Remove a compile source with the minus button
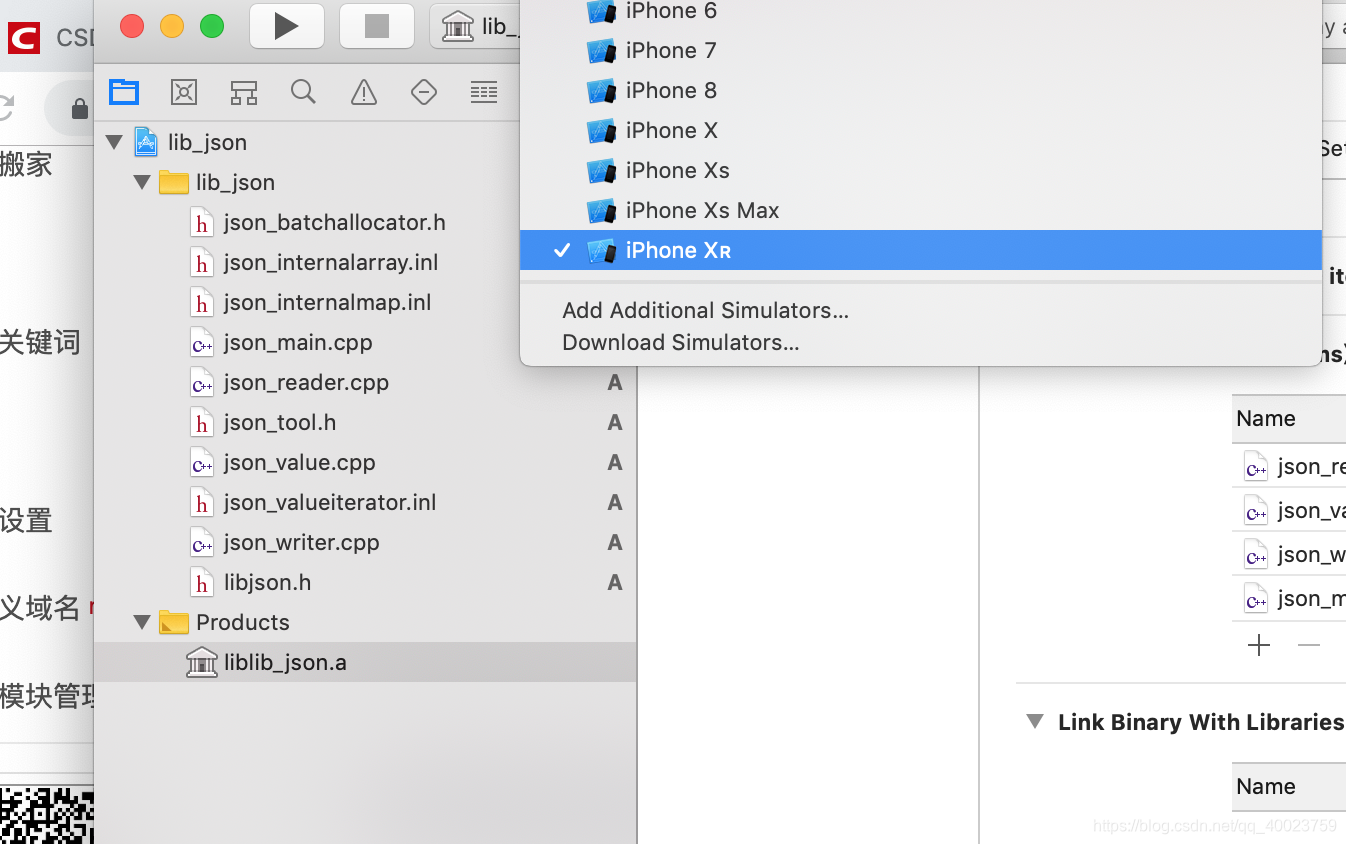The width and height of the screenshot is (1346, 844). tap(1308, 645)
